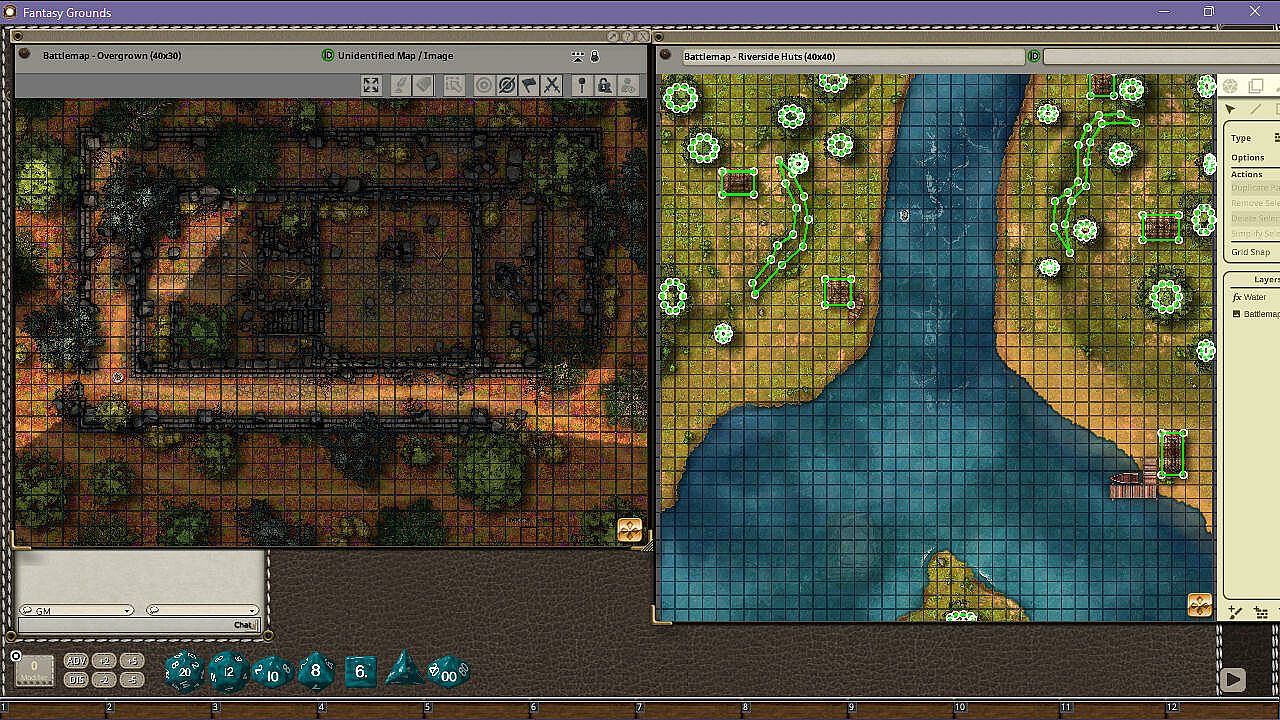The width and height of the screenshot is (1280, 720).
Task: Select the Water fx layer
Action: pos(1249,297)
